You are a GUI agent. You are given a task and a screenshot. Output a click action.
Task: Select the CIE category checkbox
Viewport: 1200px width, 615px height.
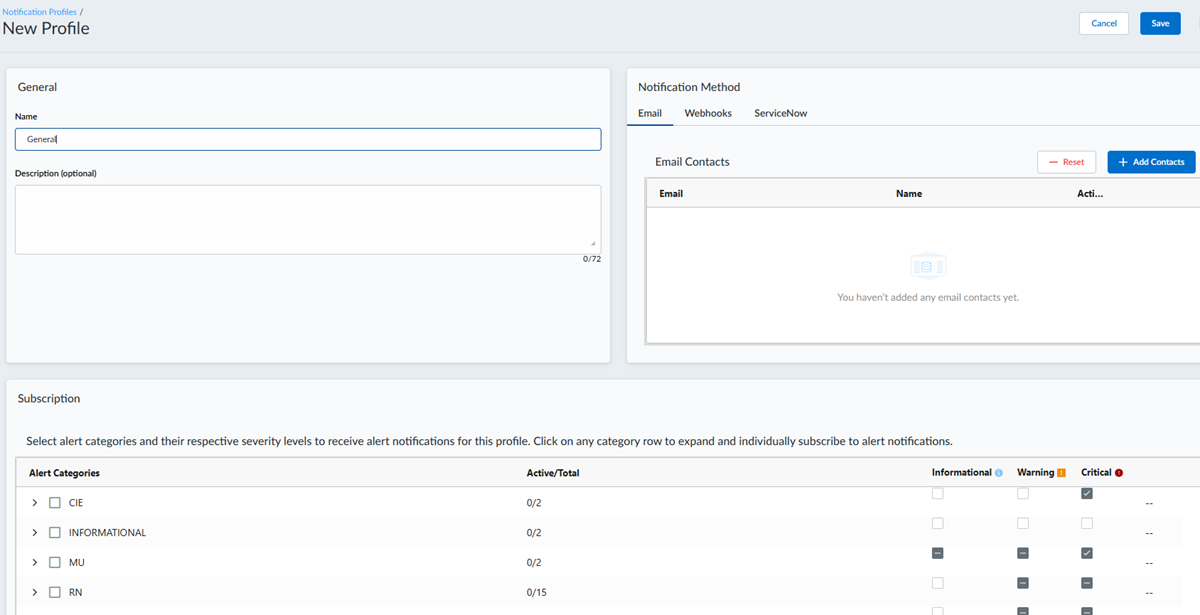(x=55, y=503)
